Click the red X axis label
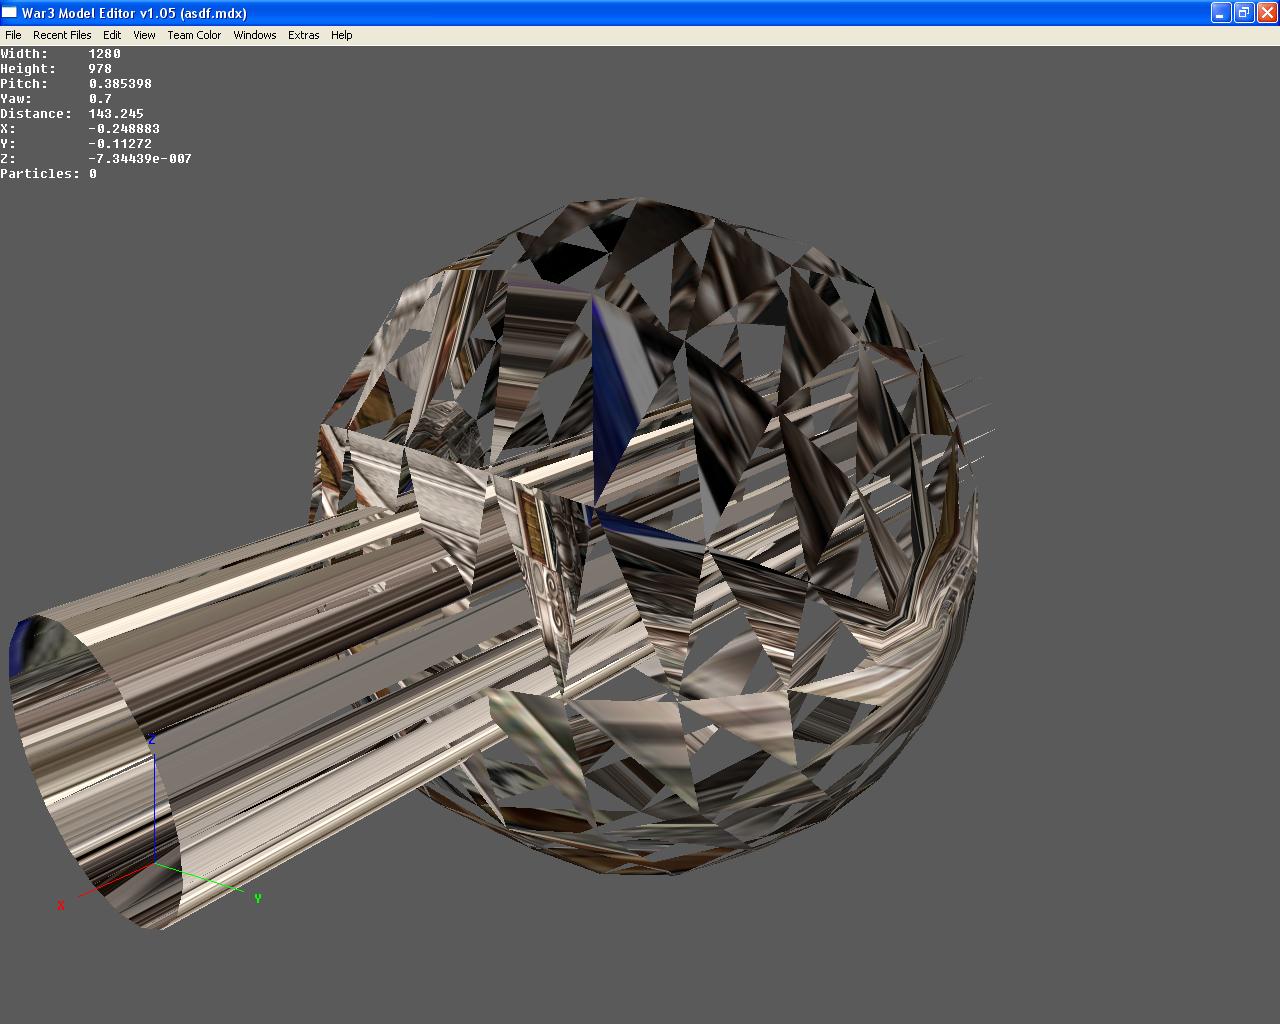The height and width of the screenshot is (1024, 1280). coord(61,905)
